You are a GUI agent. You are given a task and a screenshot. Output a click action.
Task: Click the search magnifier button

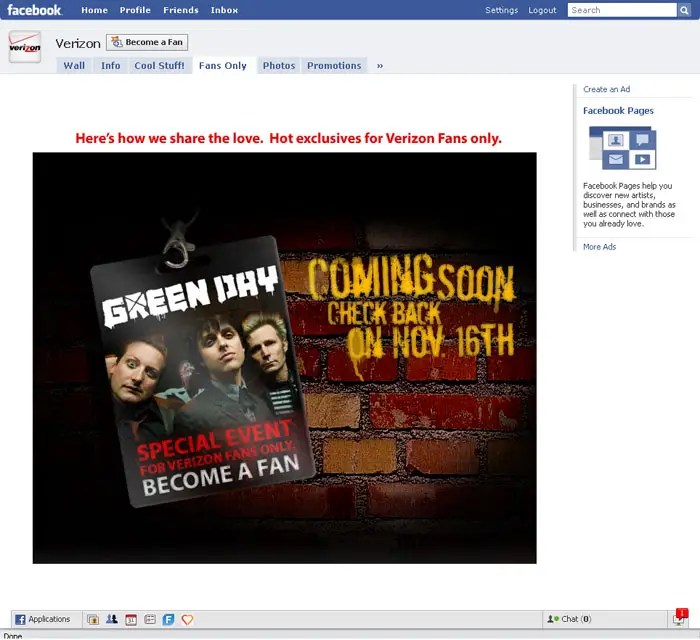click(684, 10)
